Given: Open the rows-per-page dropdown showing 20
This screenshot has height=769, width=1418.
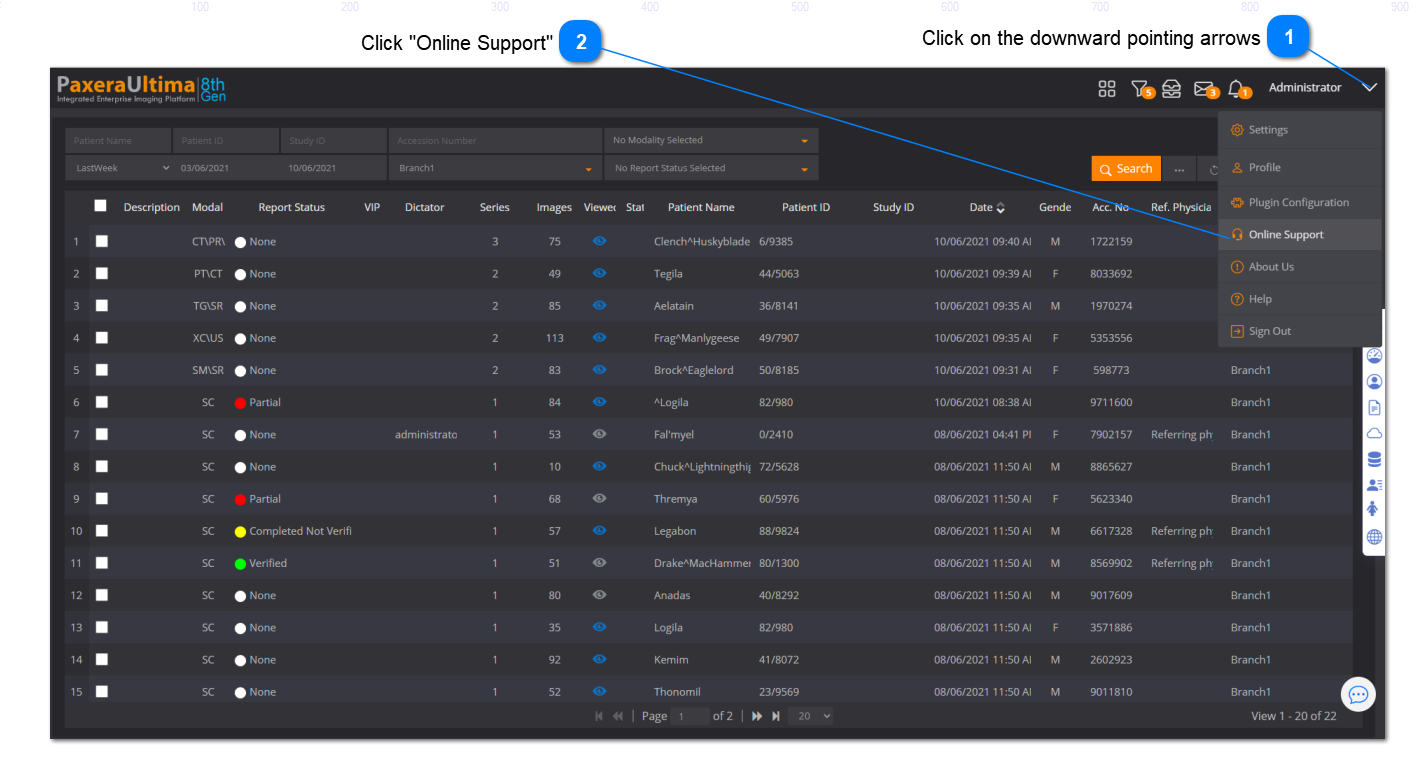Looking at the screenshot, I should (x=810, y=716).
